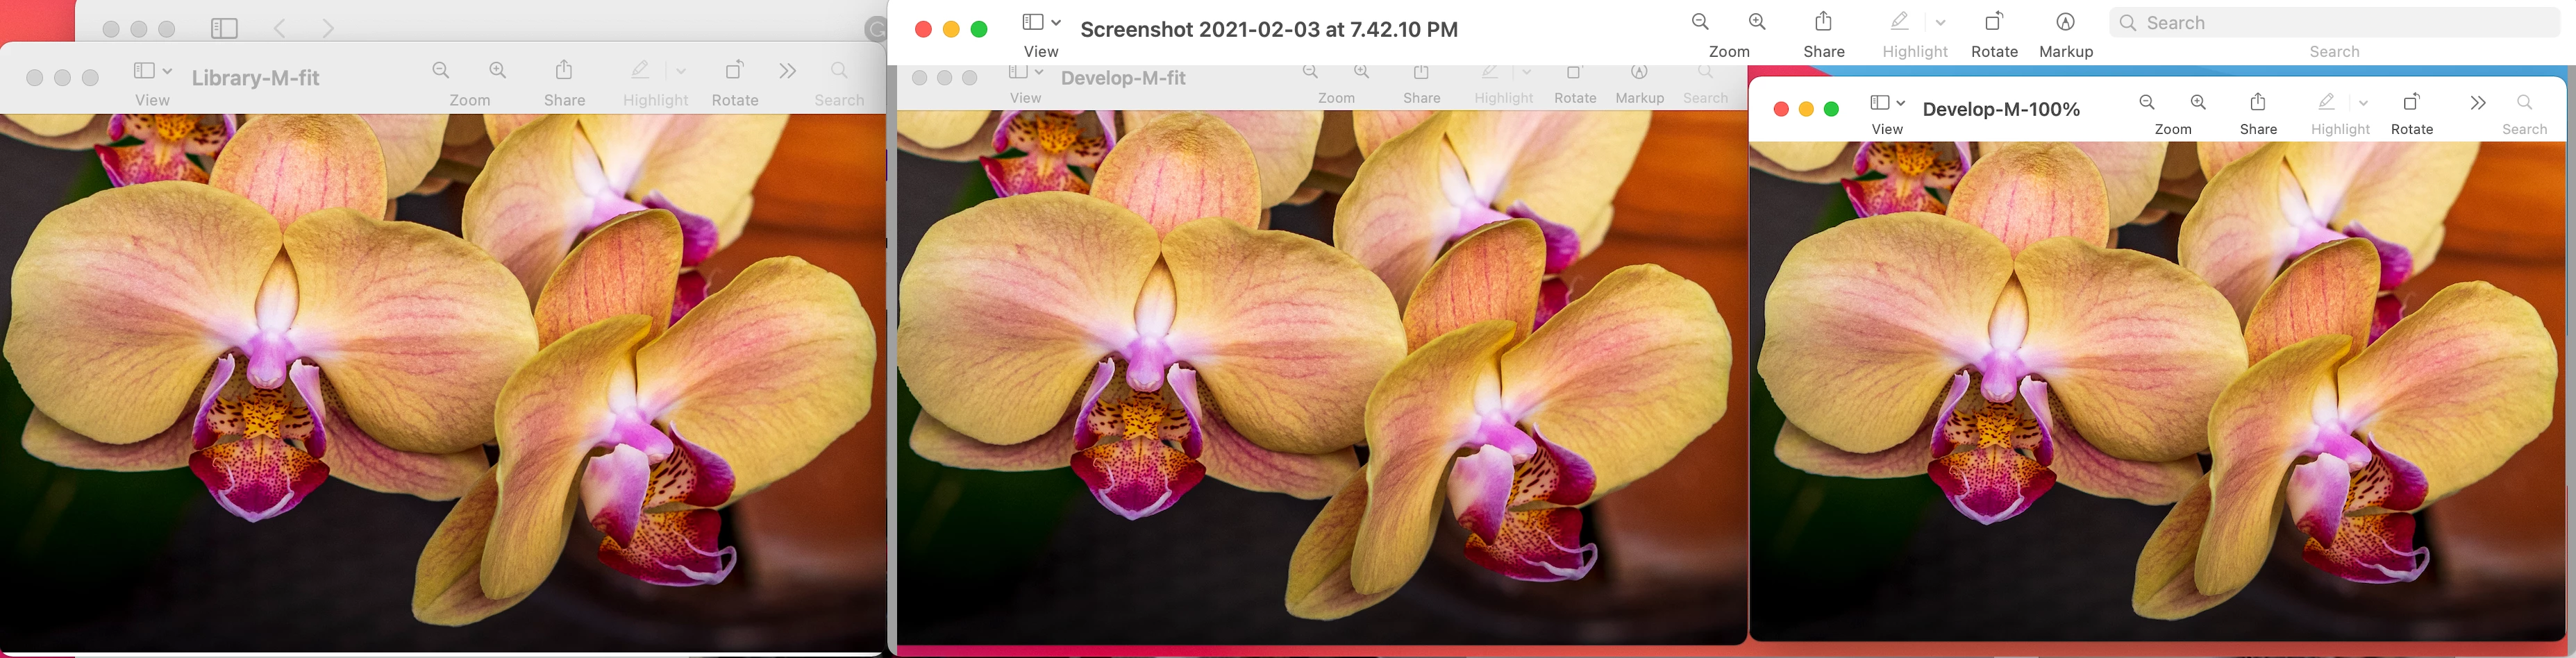
Task: Show Markup toolbar in Screenshot 2021-02-03 window
Action: coord(2065,22)
